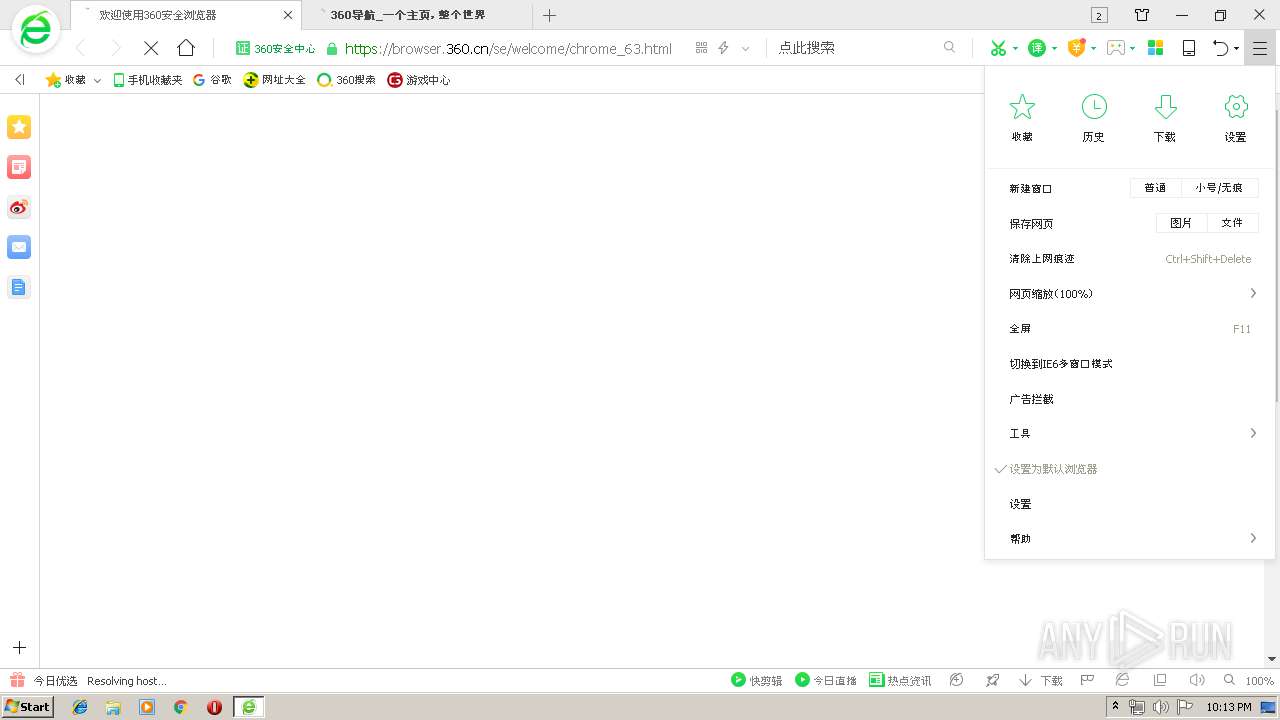Open a new tab with plus button
This screenshot has width=1280, height=720.
click(x=549, y=15)
